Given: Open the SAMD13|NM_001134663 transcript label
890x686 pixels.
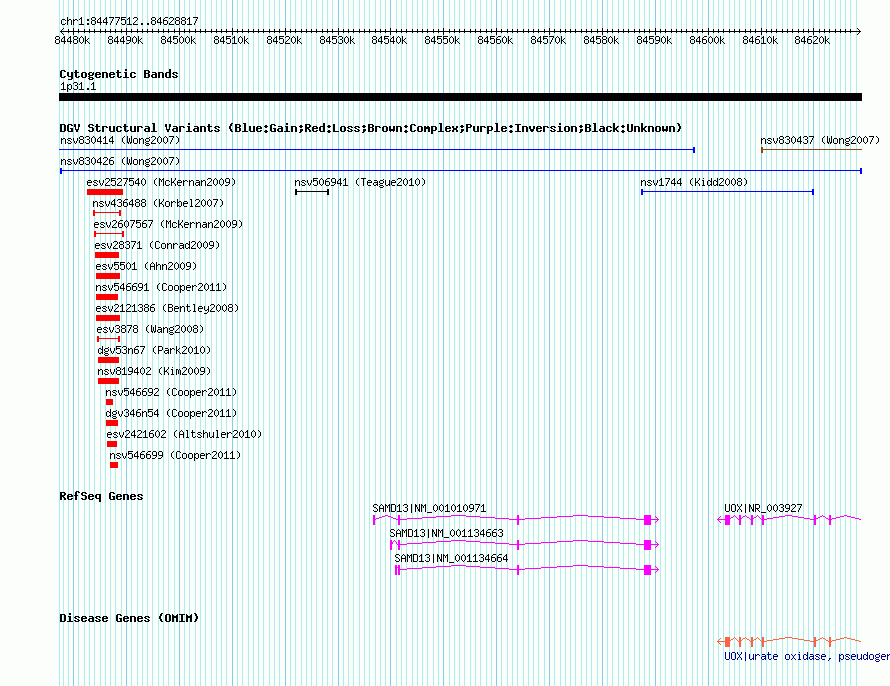Looking at the screenshot, I should 447,533.
